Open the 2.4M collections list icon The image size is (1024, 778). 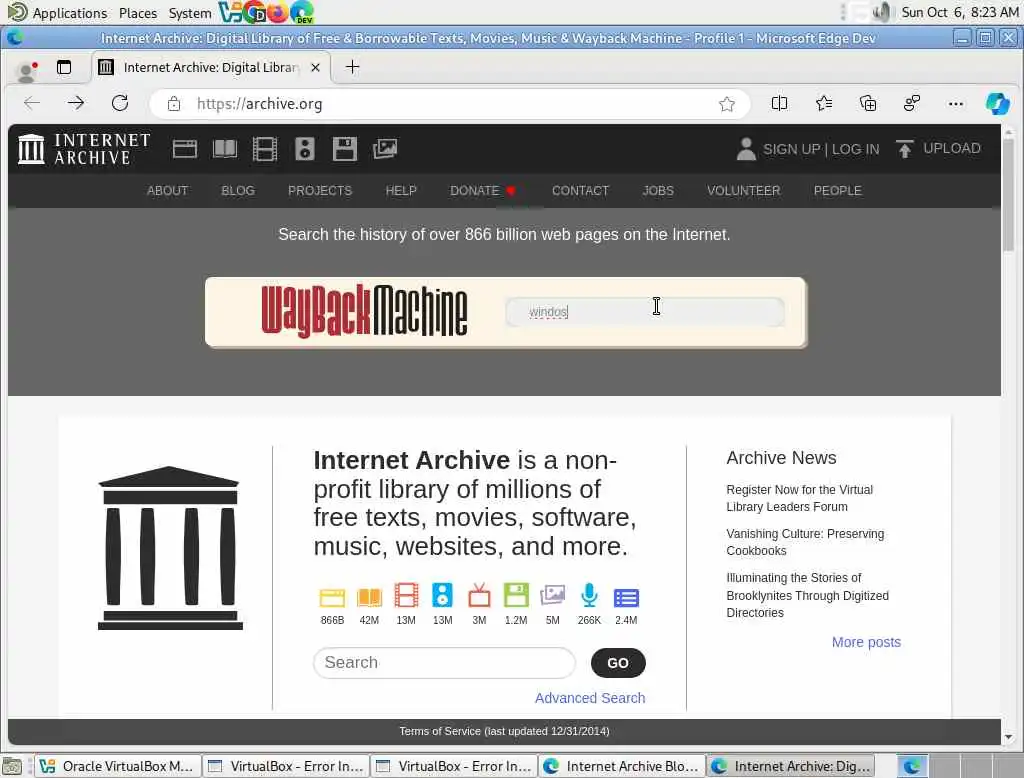(x=626, y=598)
